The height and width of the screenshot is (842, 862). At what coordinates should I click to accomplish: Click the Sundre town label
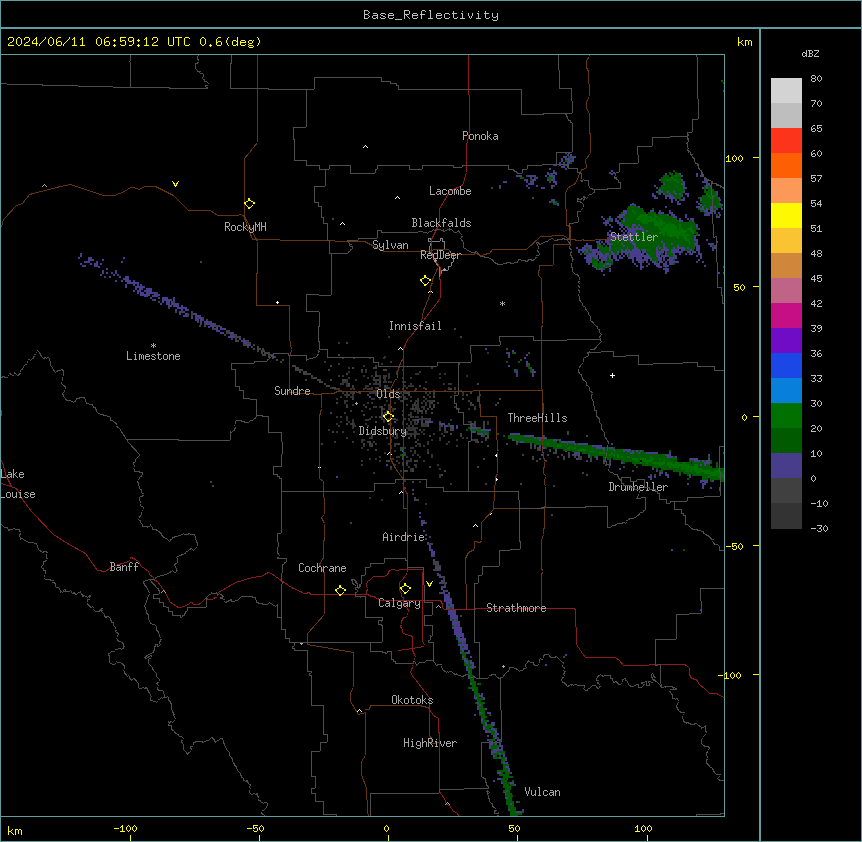click(x=292, y=391)
